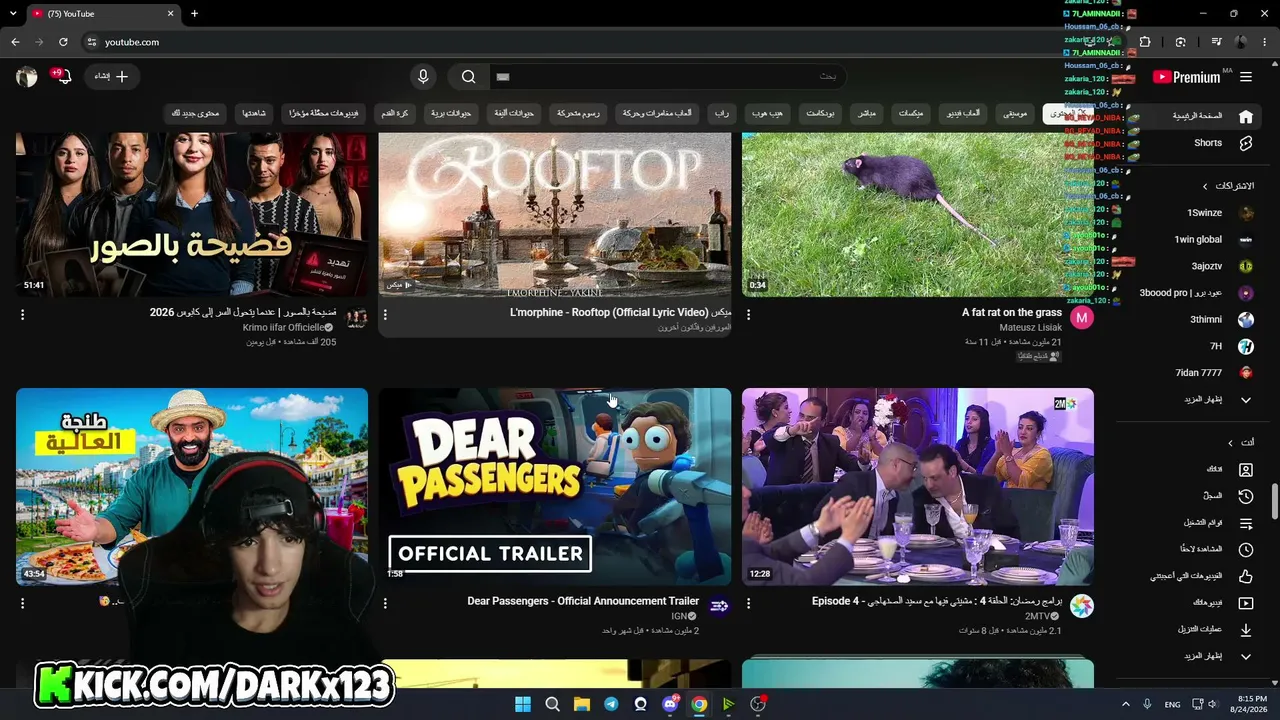The image size is (1280, 720).
Task: Select the Music filter chip
Action: point(1015,114)
